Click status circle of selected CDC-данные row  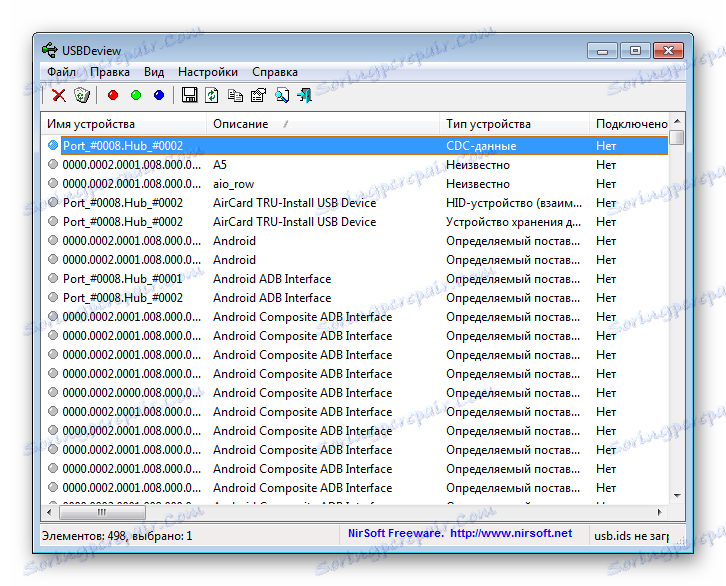53,145
